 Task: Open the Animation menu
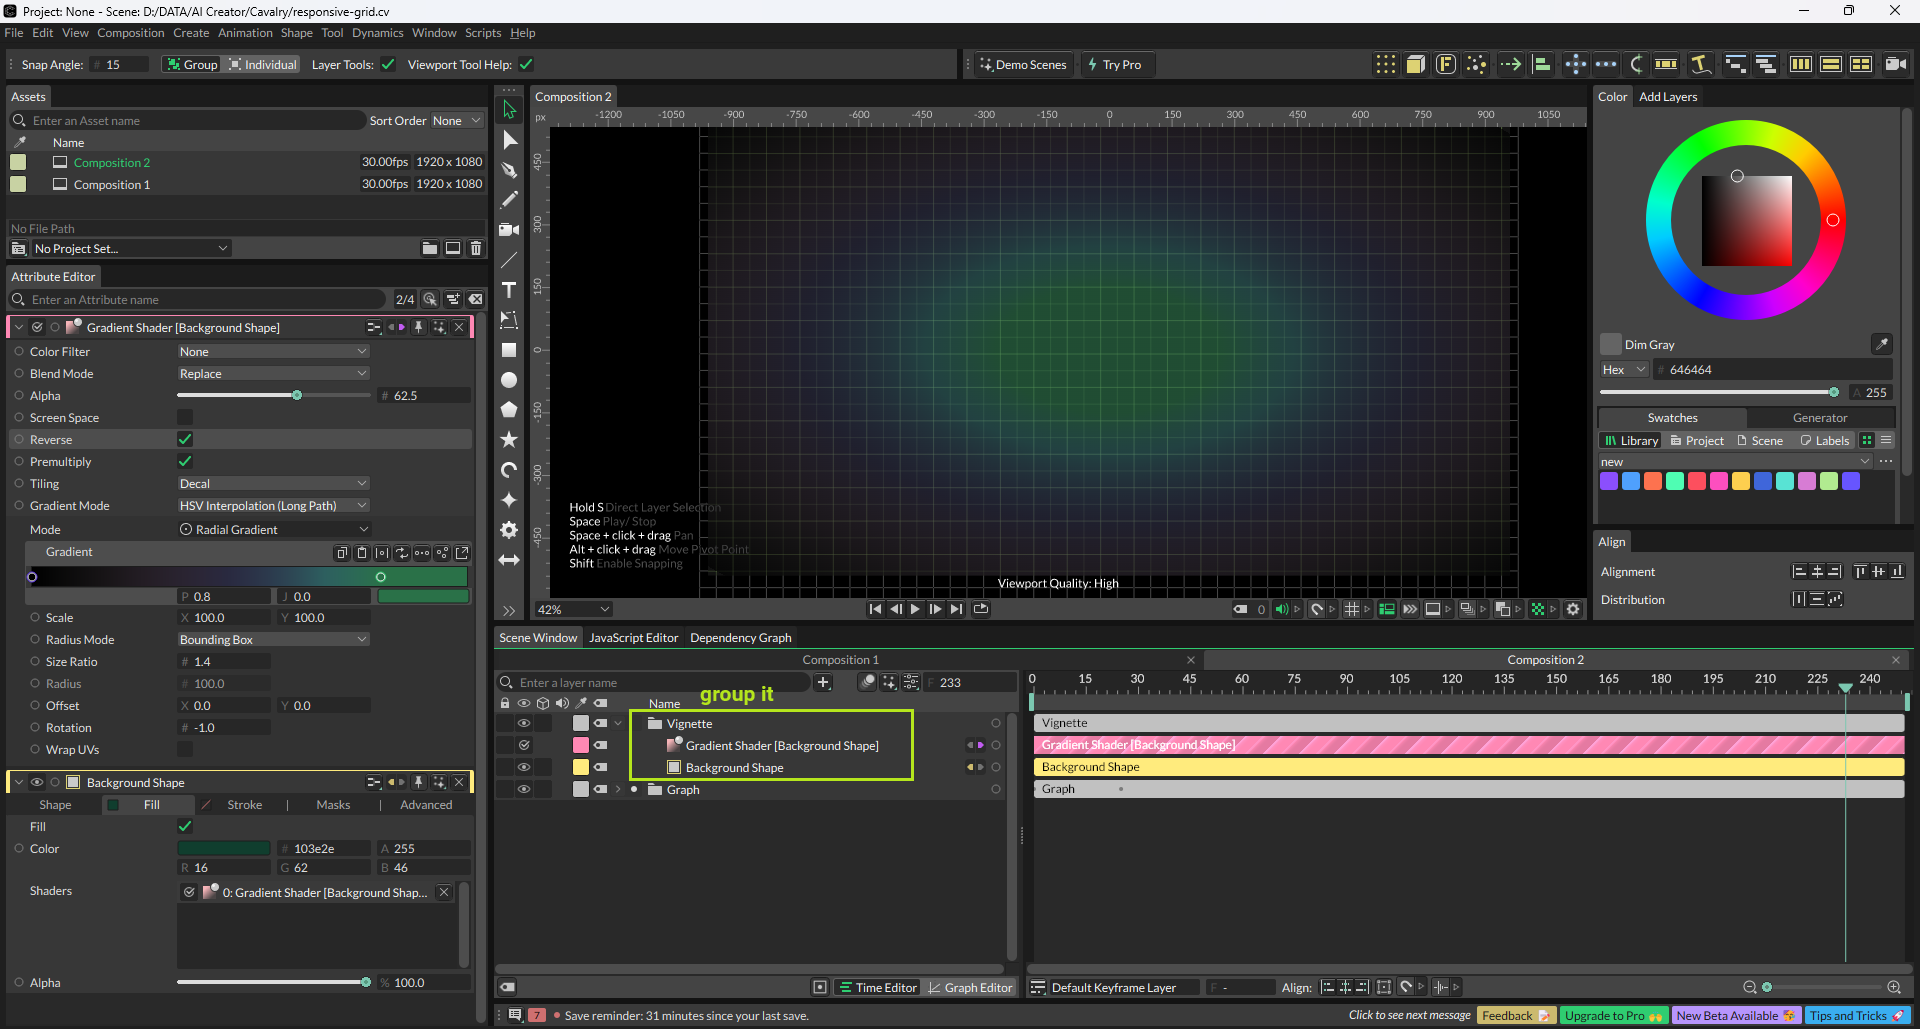(245, 33)
